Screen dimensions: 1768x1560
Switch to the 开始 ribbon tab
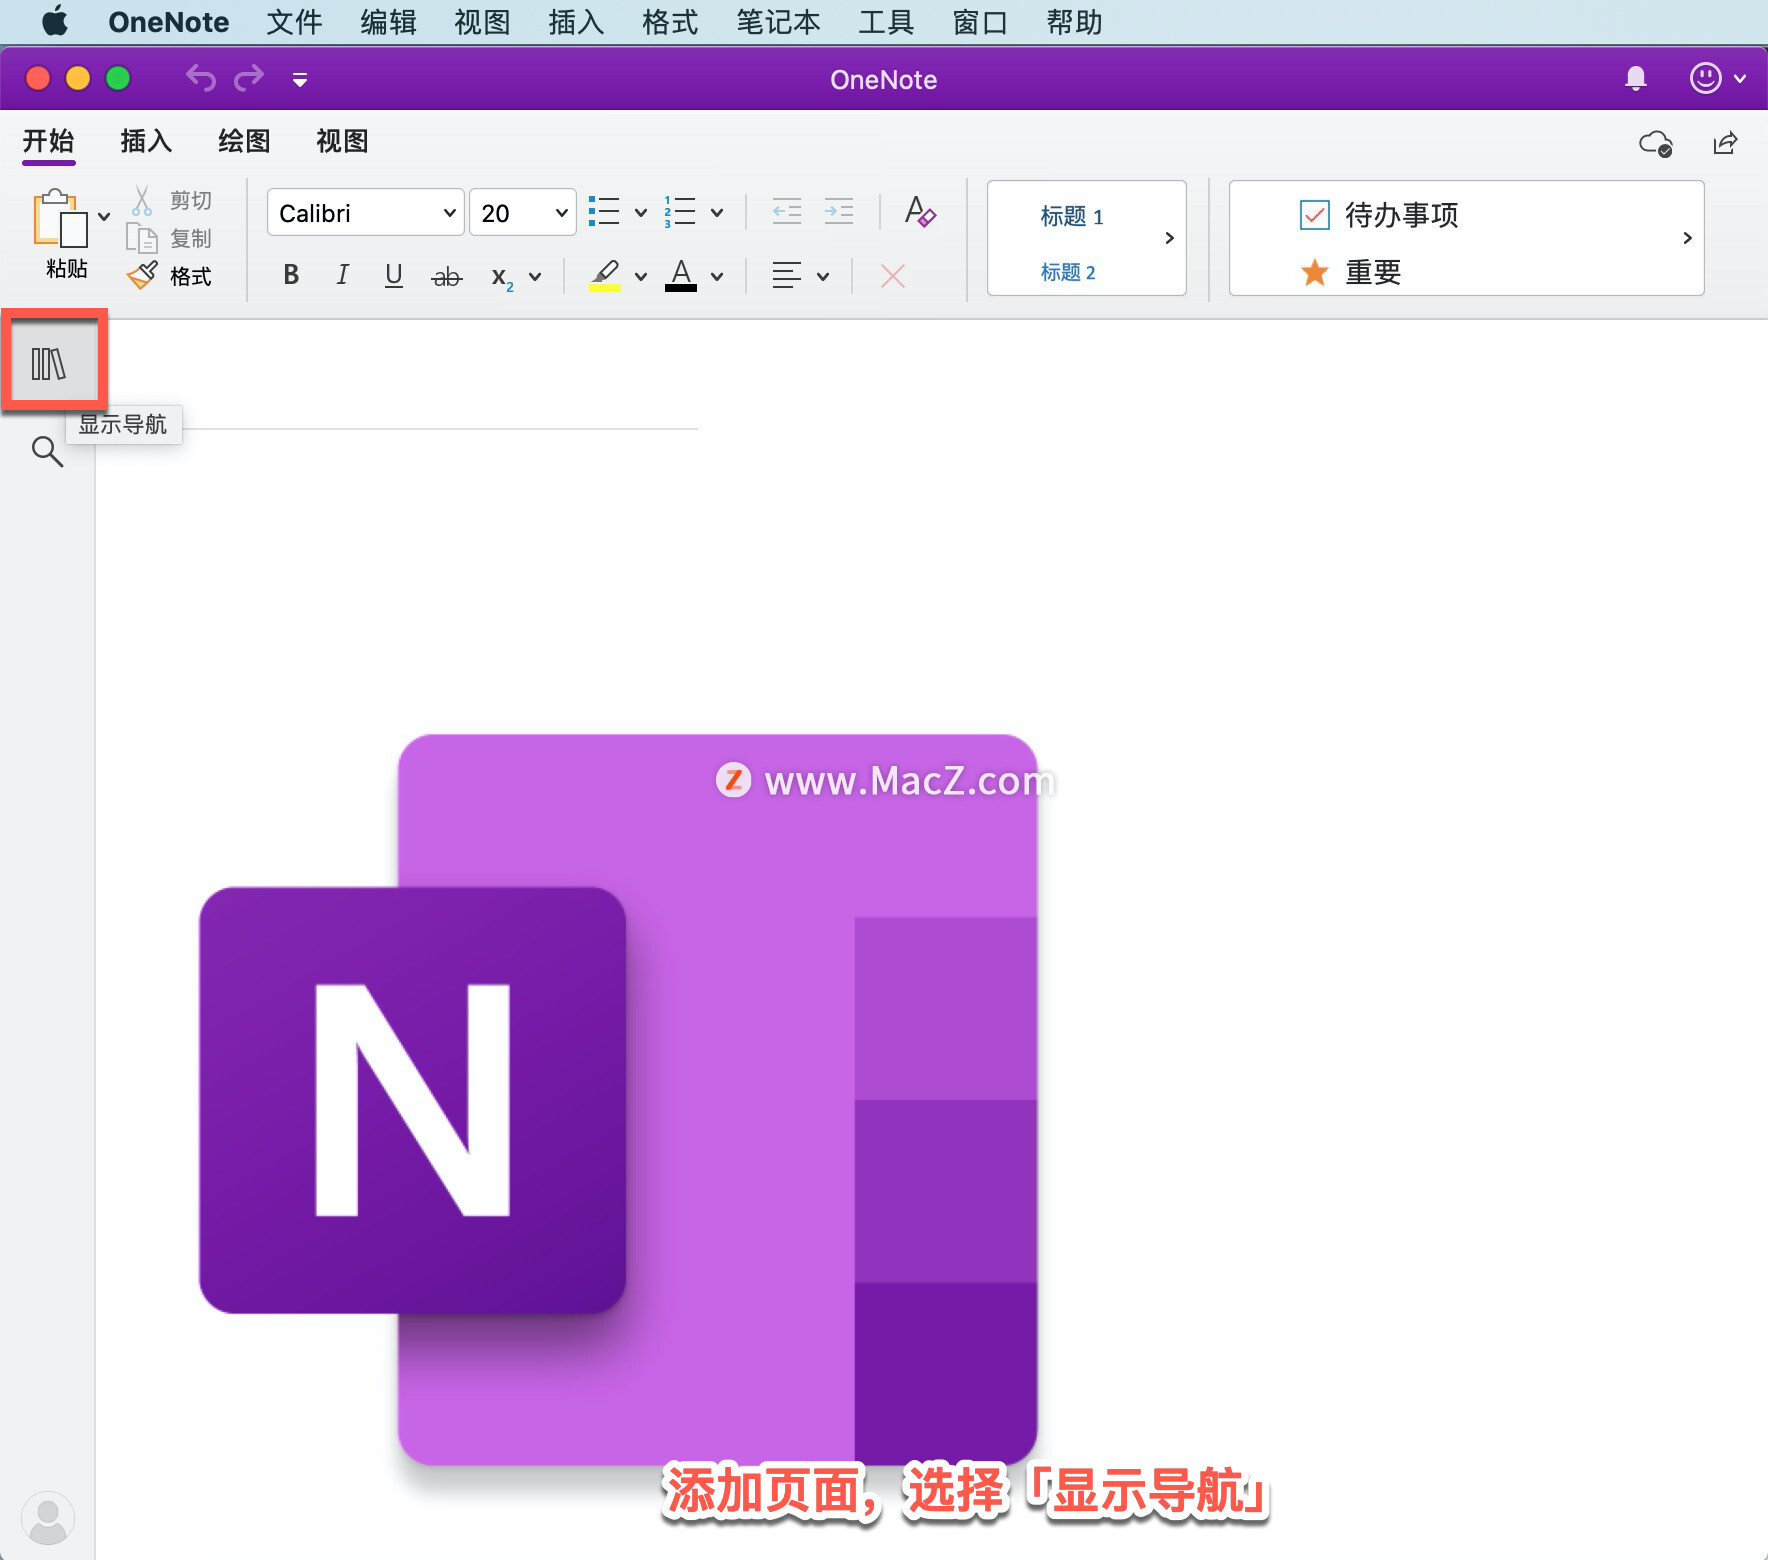tap(49, 142)
